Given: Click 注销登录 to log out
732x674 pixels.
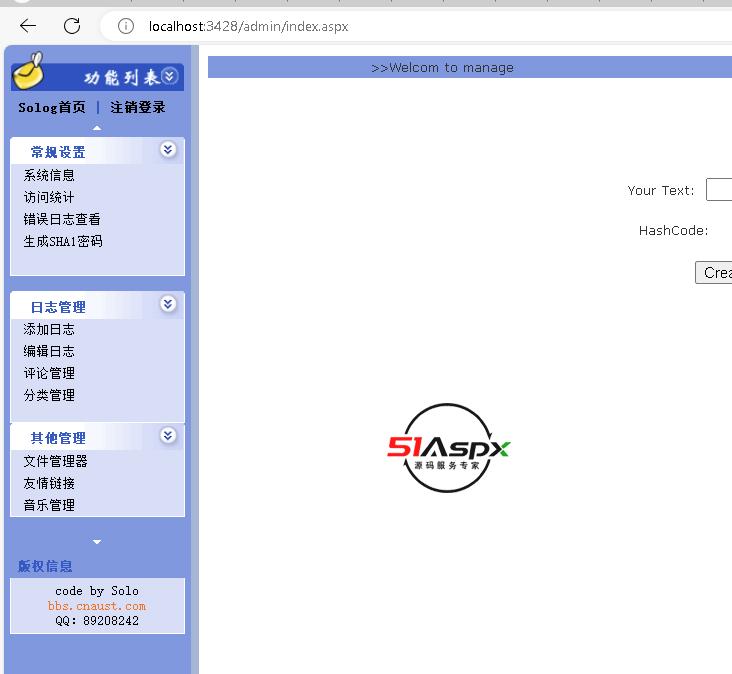Looking at the screenshot, I should coord(138,107).
